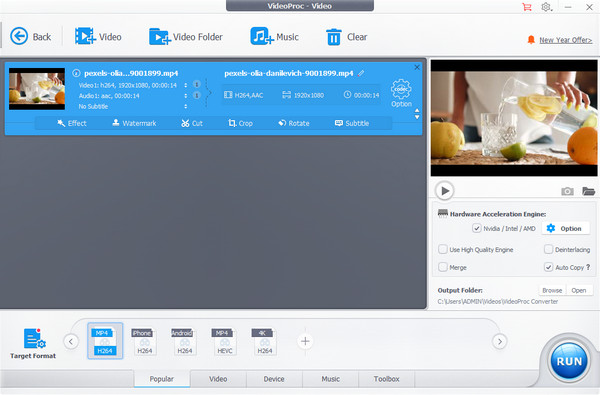Play the video preview
600x395 pixels.
pyautogui.click(x=444, y=191)
